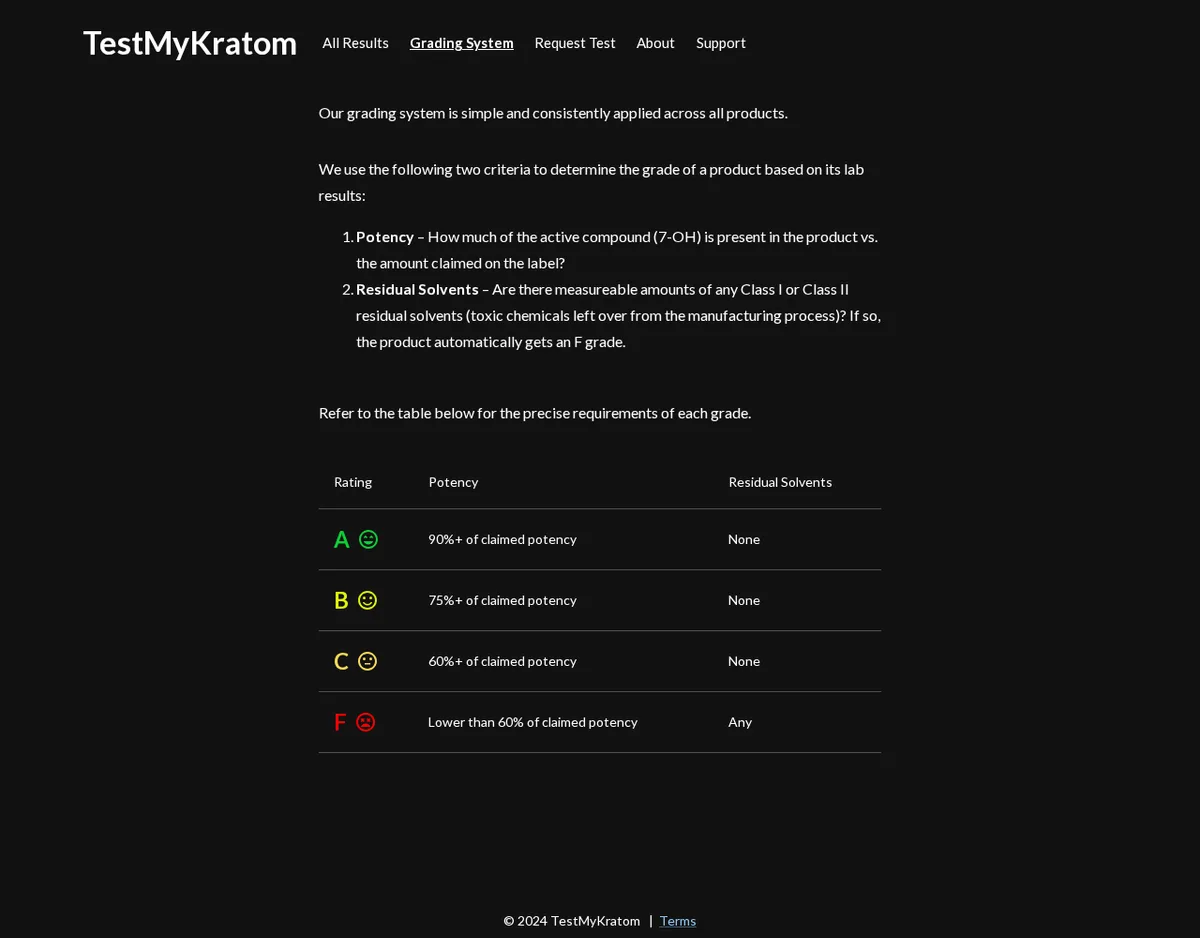1200x938 pixels.
Task: Click the "None" cell in grade B row
Action: (744, 600)
